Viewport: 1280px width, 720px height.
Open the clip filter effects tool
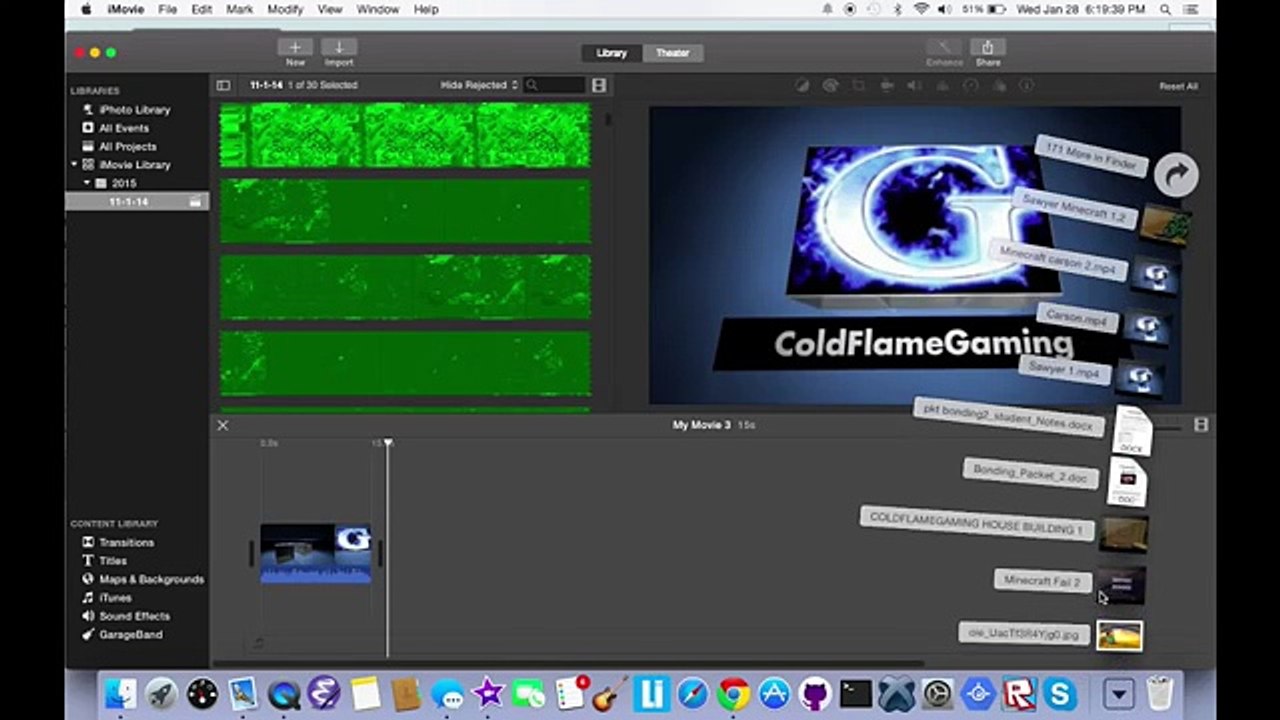click(998, 86)
